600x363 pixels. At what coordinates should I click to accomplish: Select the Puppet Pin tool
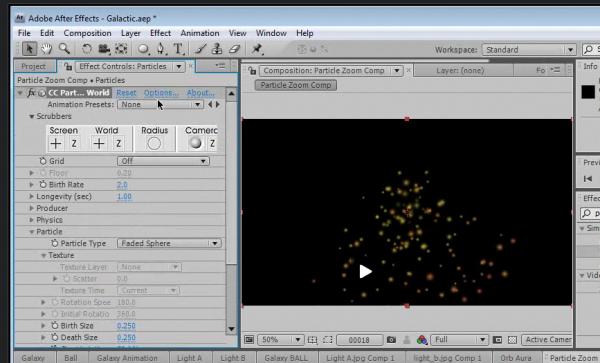tap(257, 49)
